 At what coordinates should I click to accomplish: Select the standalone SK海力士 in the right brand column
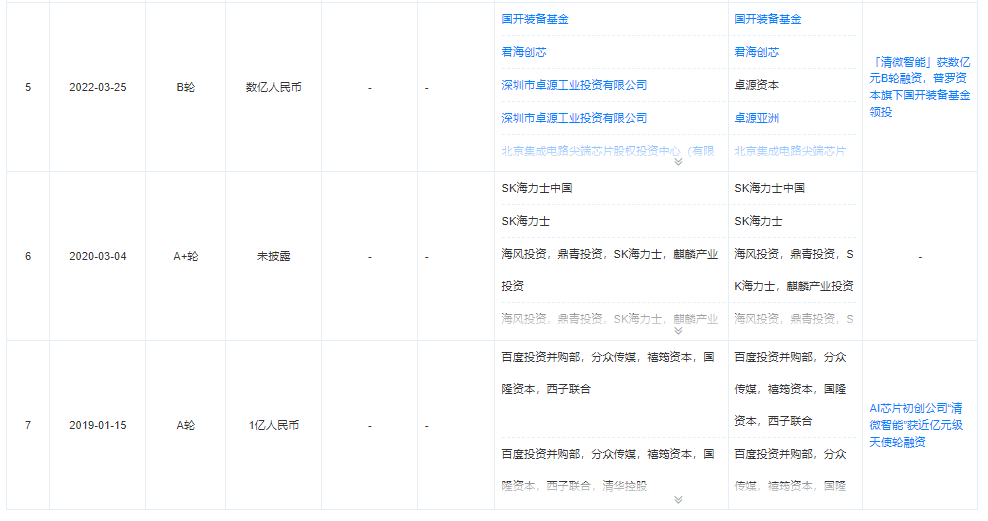coord(758,221)
